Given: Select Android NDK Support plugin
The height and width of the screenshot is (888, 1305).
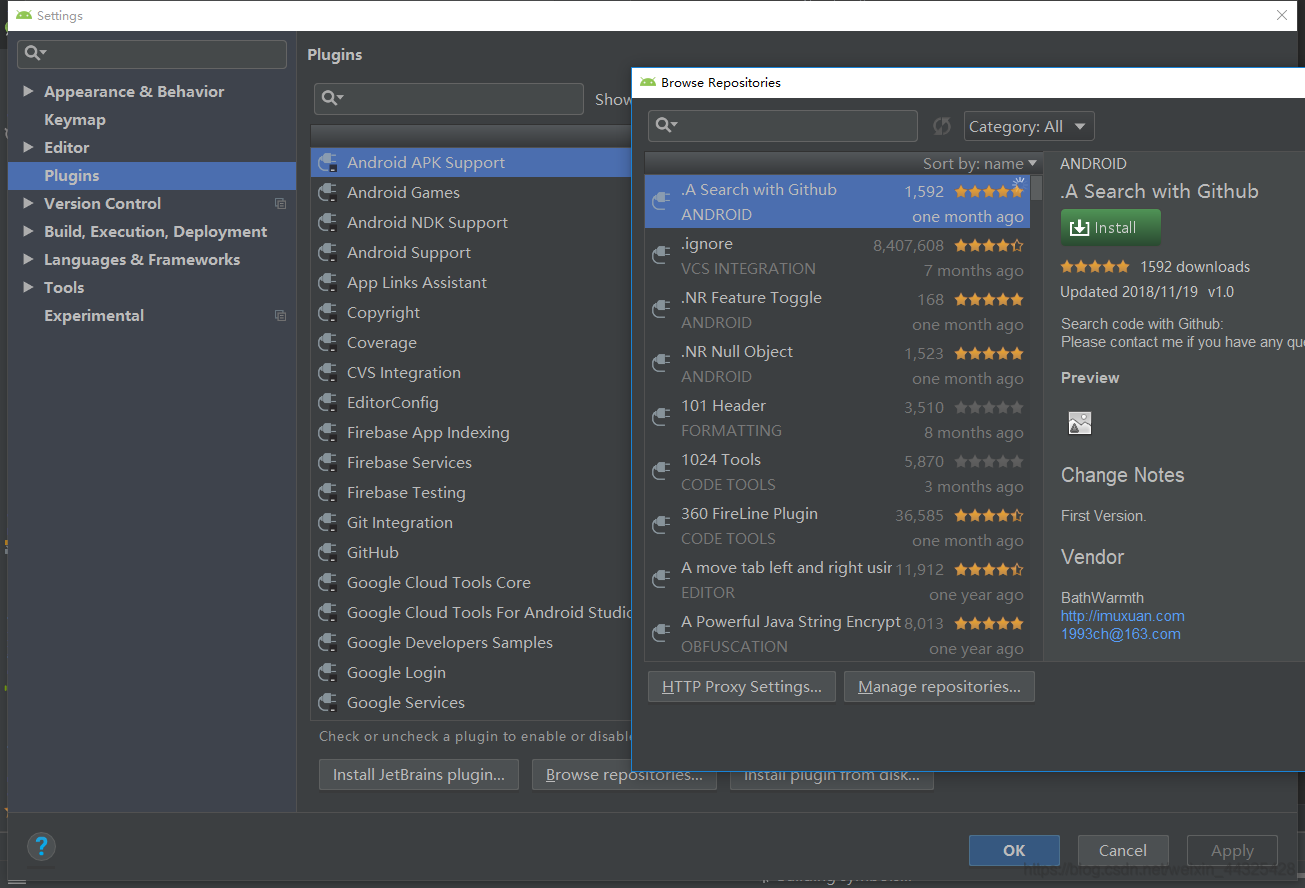Looking at the screenshot, I should pos(471,222).
